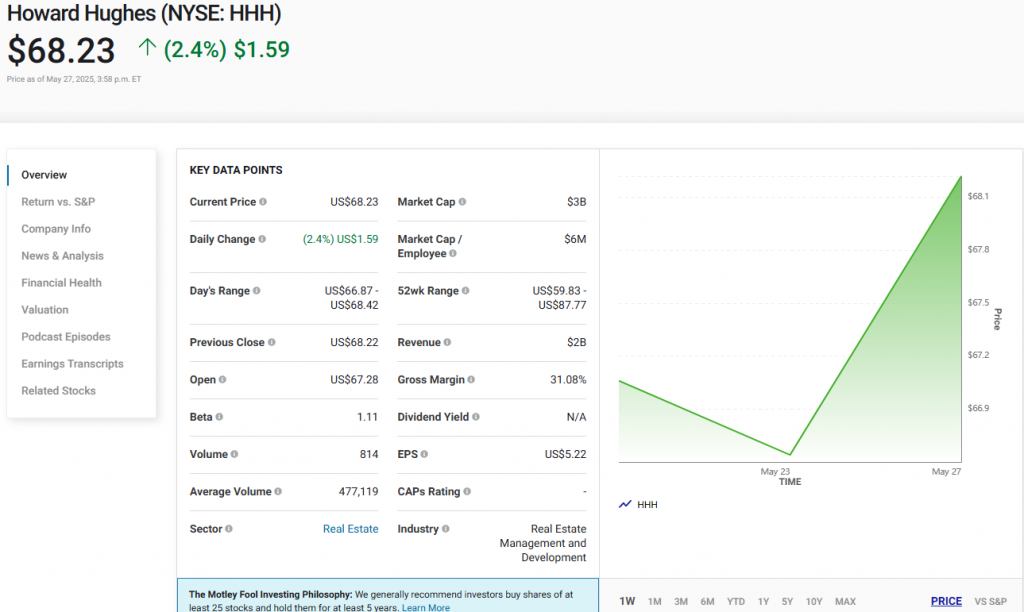Go to Related Stocks section

[58, 391]
